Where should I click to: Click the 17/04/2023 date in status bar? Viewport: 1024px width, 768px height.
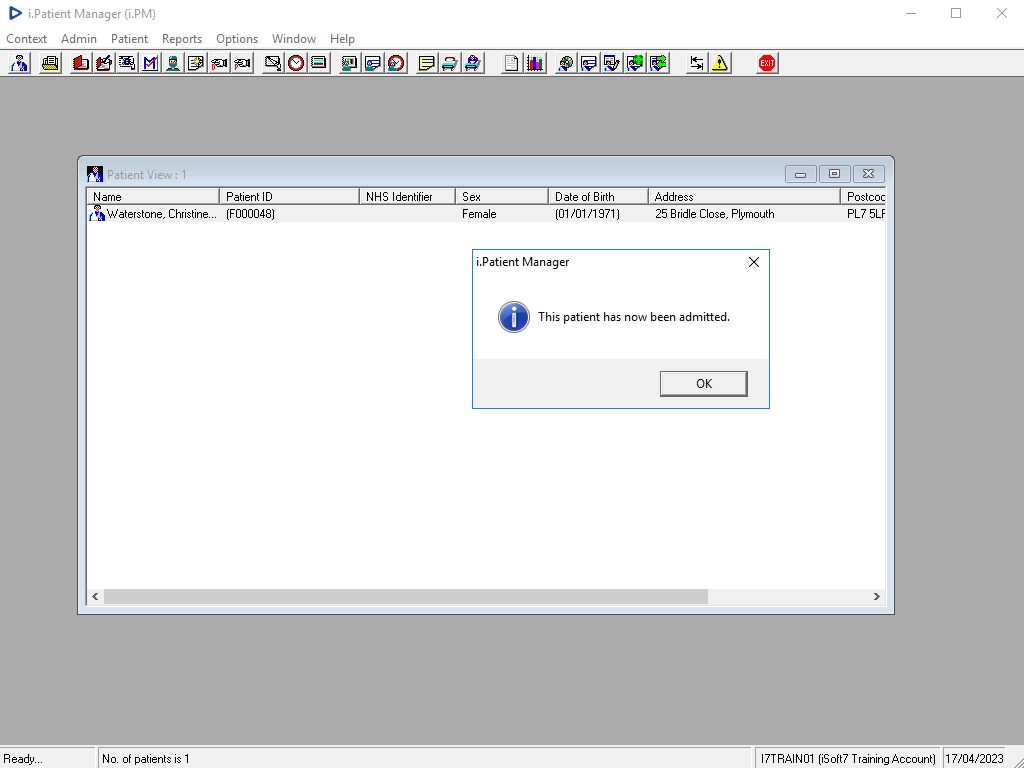point(974,759)
